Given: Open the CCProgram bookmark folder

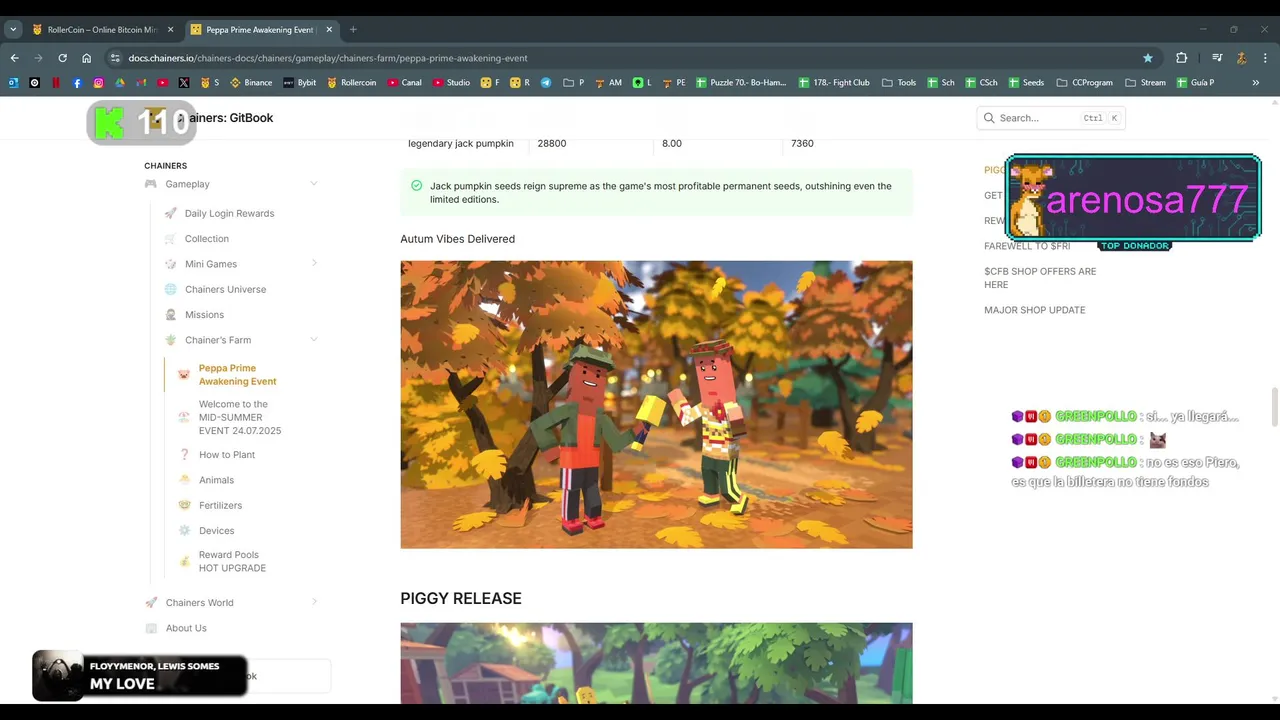Looking at the screenshot, I should 1084,83.
